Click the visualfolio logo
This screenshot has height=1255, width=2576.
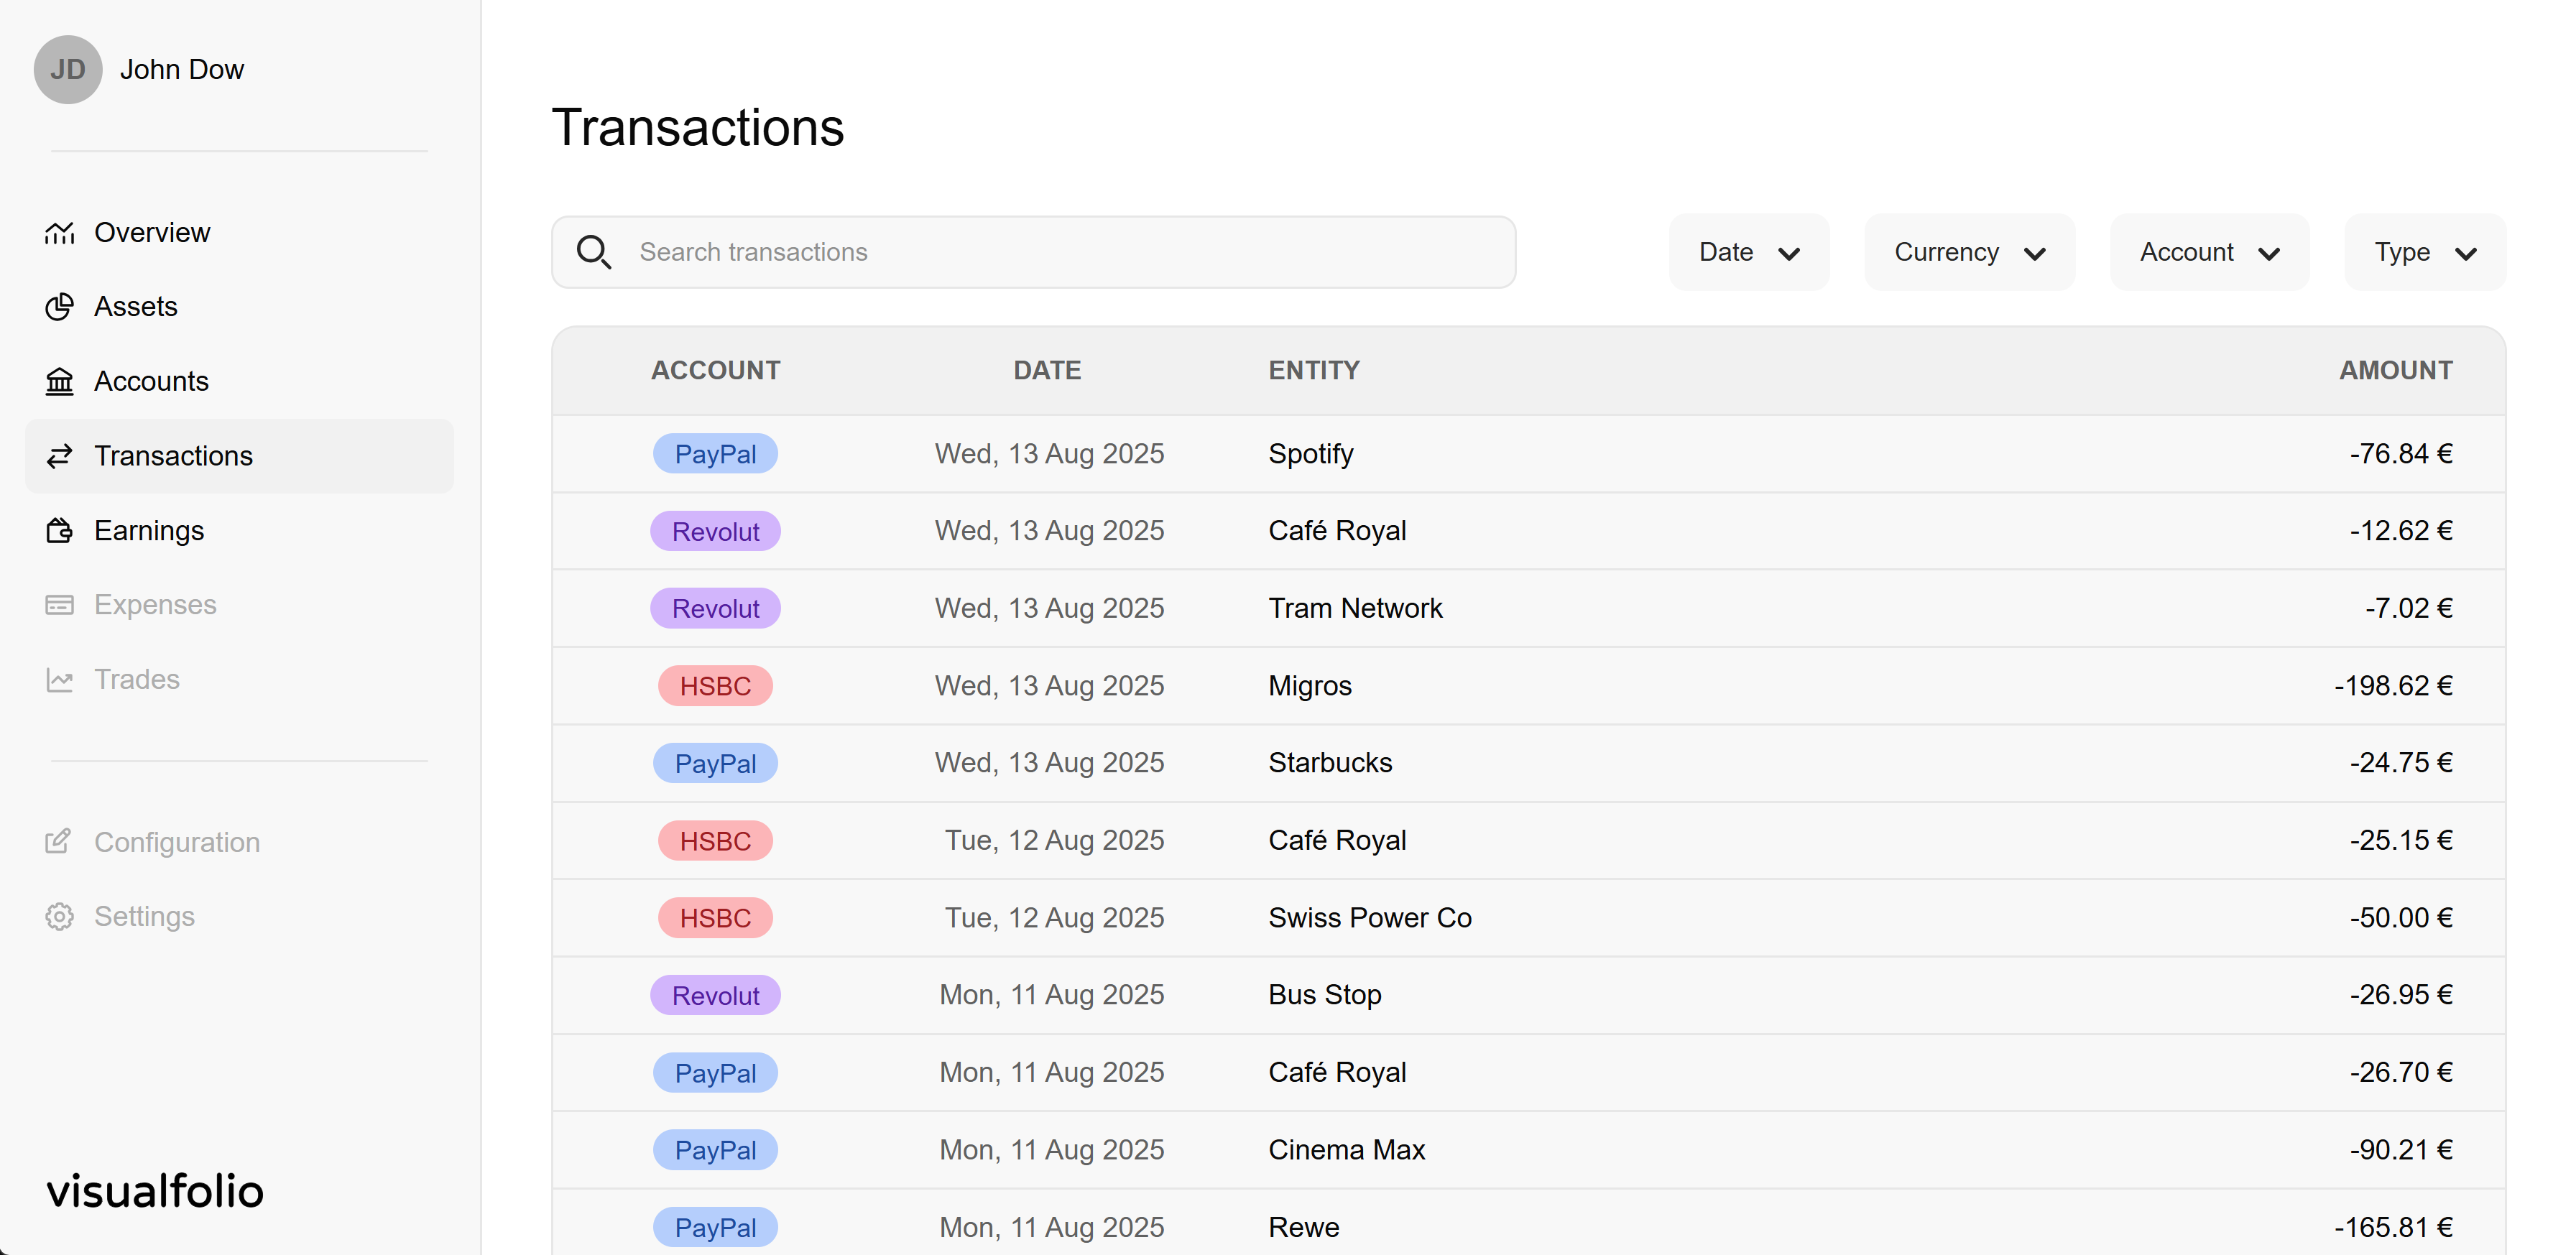coord(155,1190)
